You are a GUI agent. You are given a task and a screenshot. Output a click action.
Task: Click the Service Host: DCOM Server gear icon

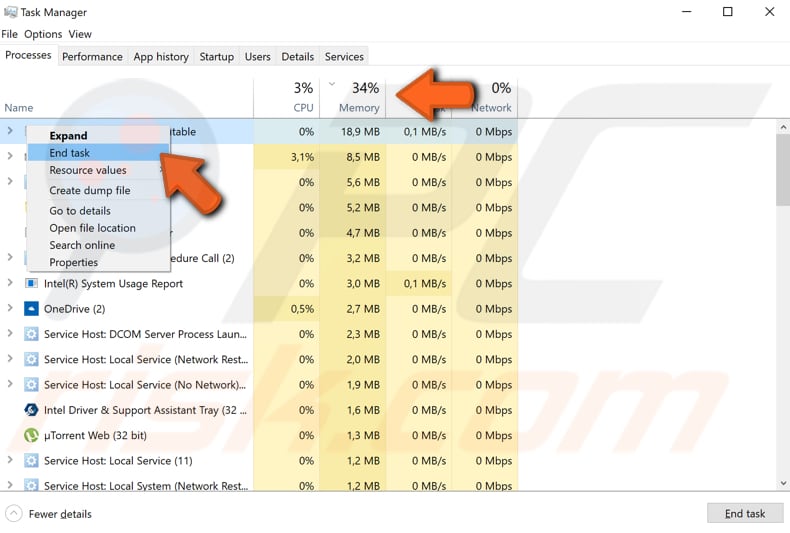tap(31, 334)
